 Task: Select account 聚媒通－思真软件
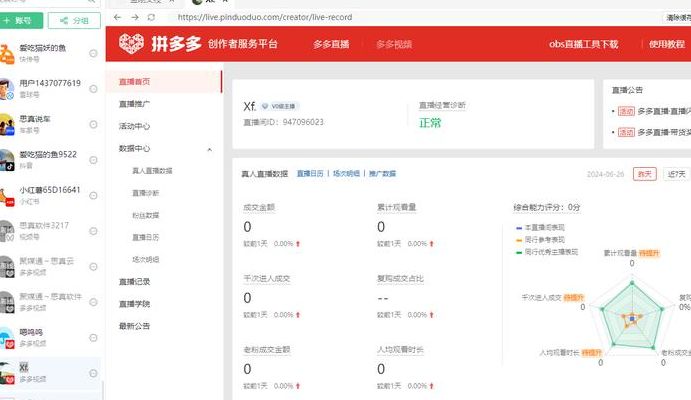[50, 302]
